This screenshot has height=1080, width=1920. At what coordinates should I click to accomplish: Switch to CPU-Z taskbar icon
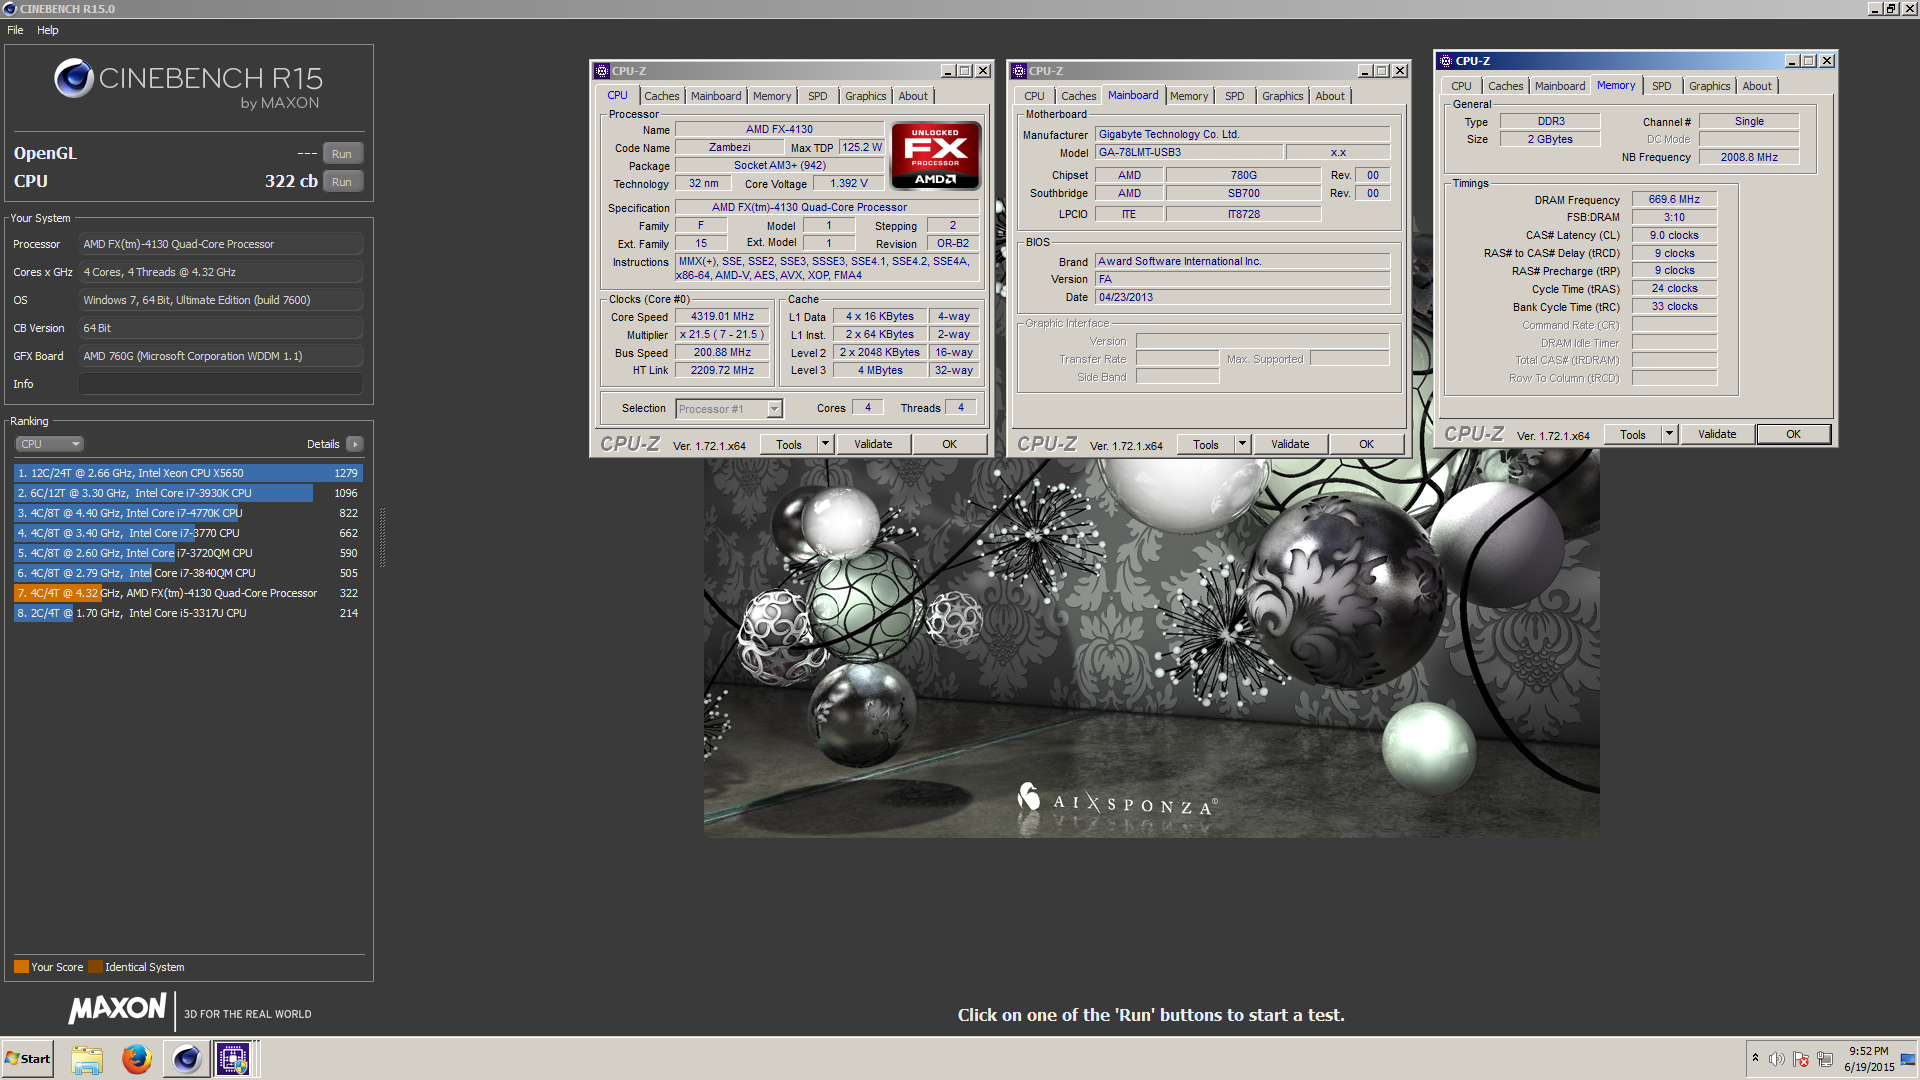[233, 1059]
